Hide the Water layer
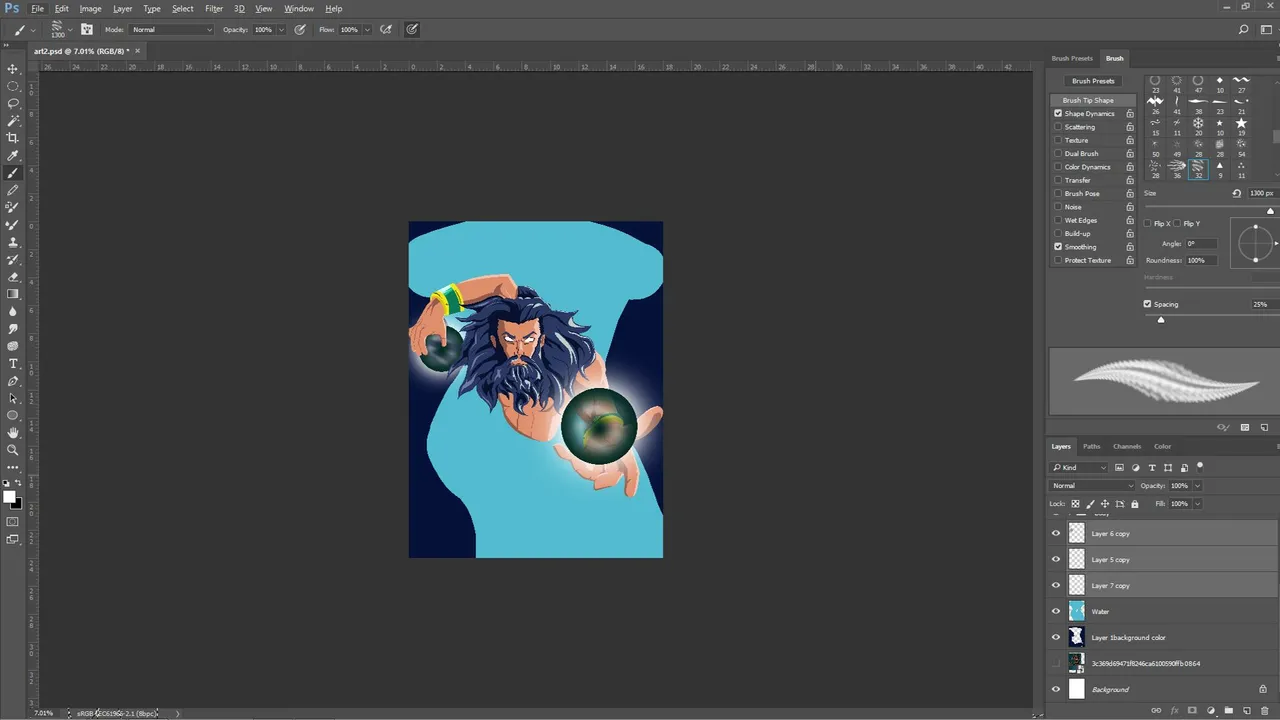This screenshot has height=720, width=1280. click(1056, 611)
